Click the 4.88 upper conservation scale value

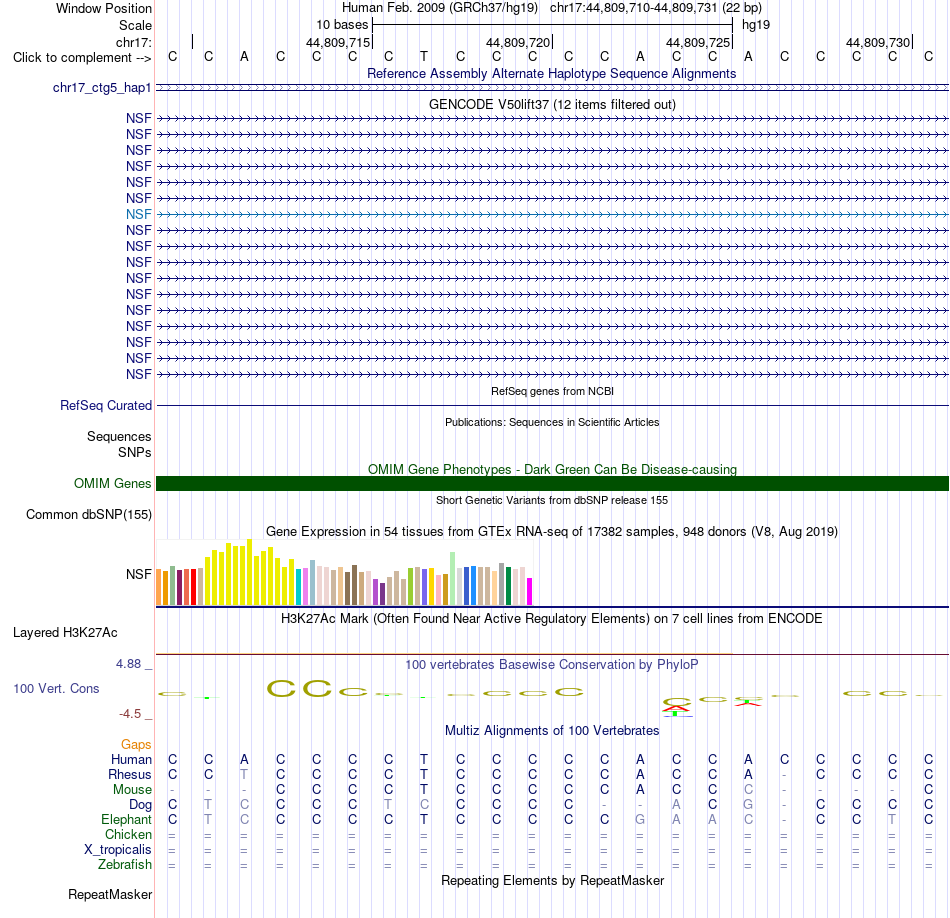[x=128, y=664]
